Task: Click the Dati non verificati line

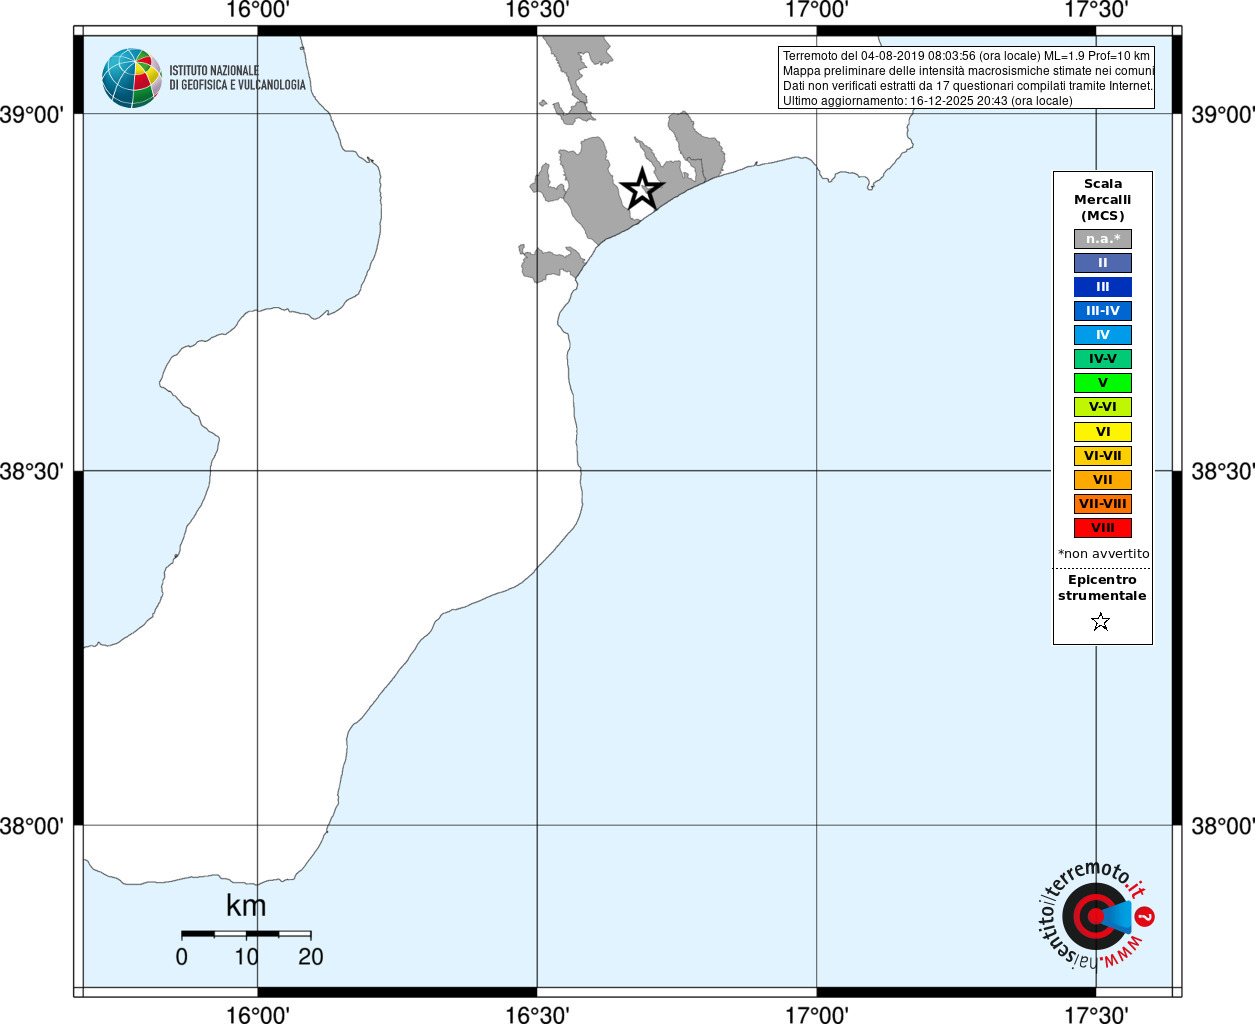Action: pyautogui.click(x=968, y=86)
